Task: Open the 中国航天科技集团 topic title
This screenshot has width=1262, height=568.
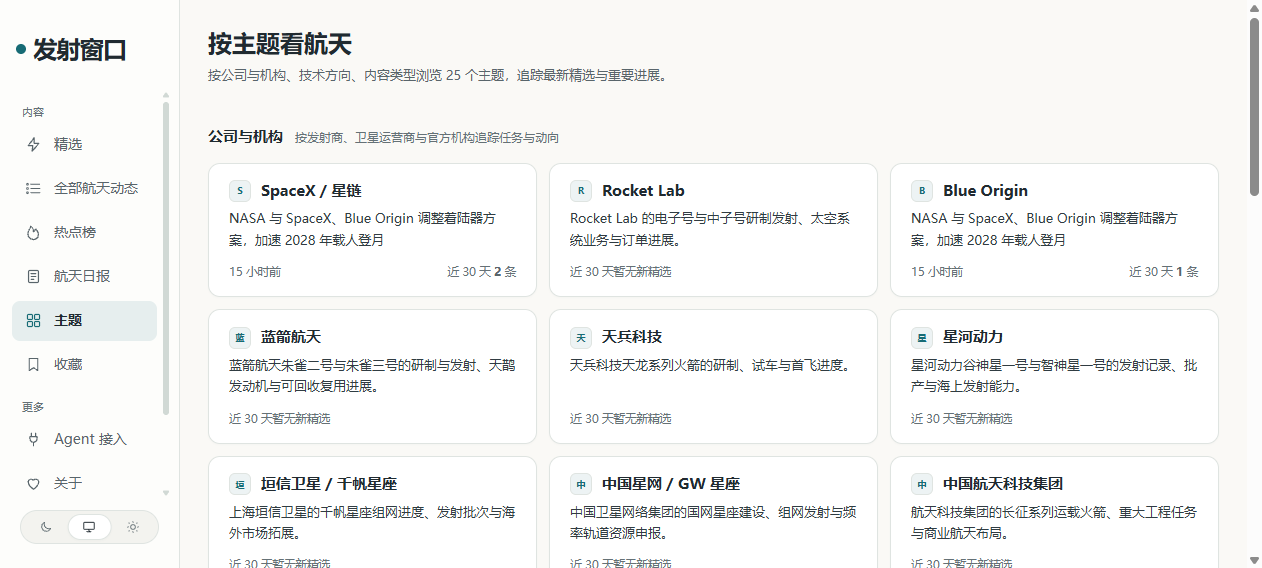Action: pos(1003,484)
